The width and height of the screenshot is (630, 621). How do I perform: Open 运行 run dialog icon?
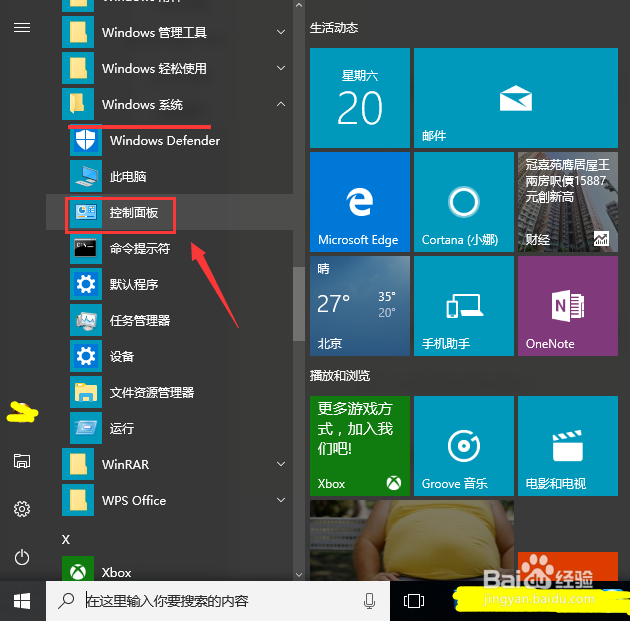pyautogui.click(x=86, y=428)
